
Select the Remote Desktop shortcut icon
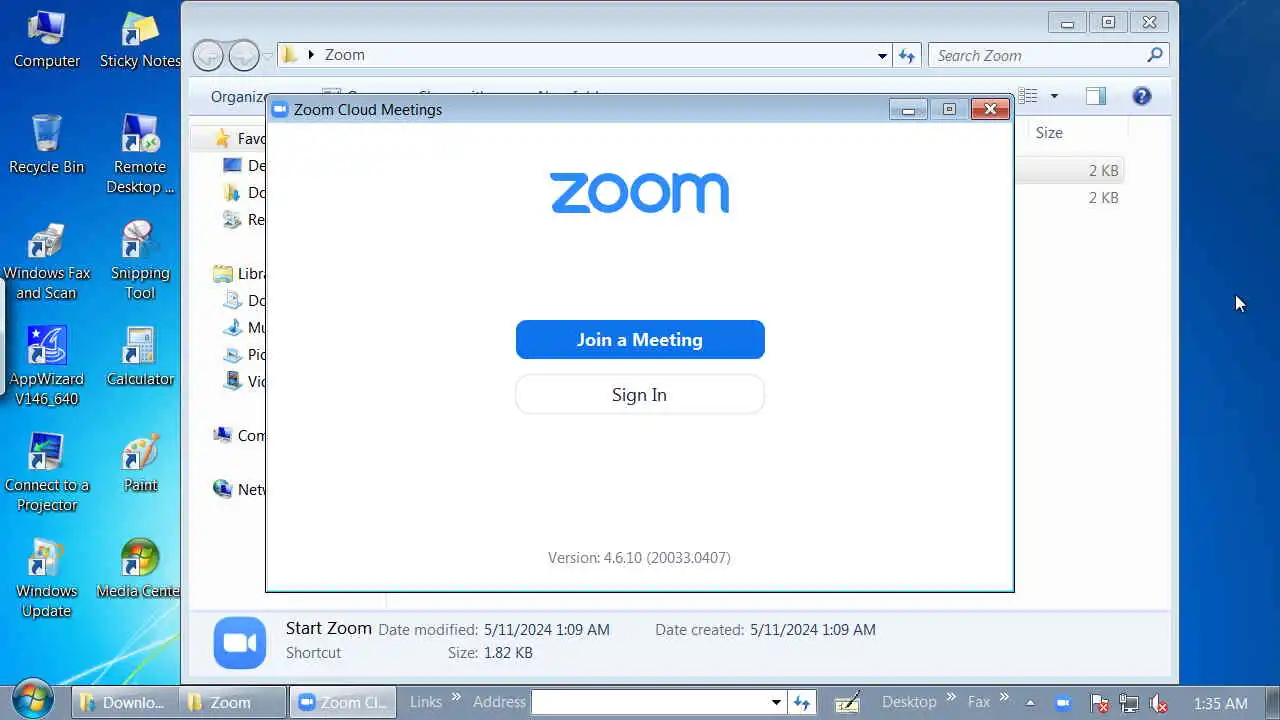(140, 155)
